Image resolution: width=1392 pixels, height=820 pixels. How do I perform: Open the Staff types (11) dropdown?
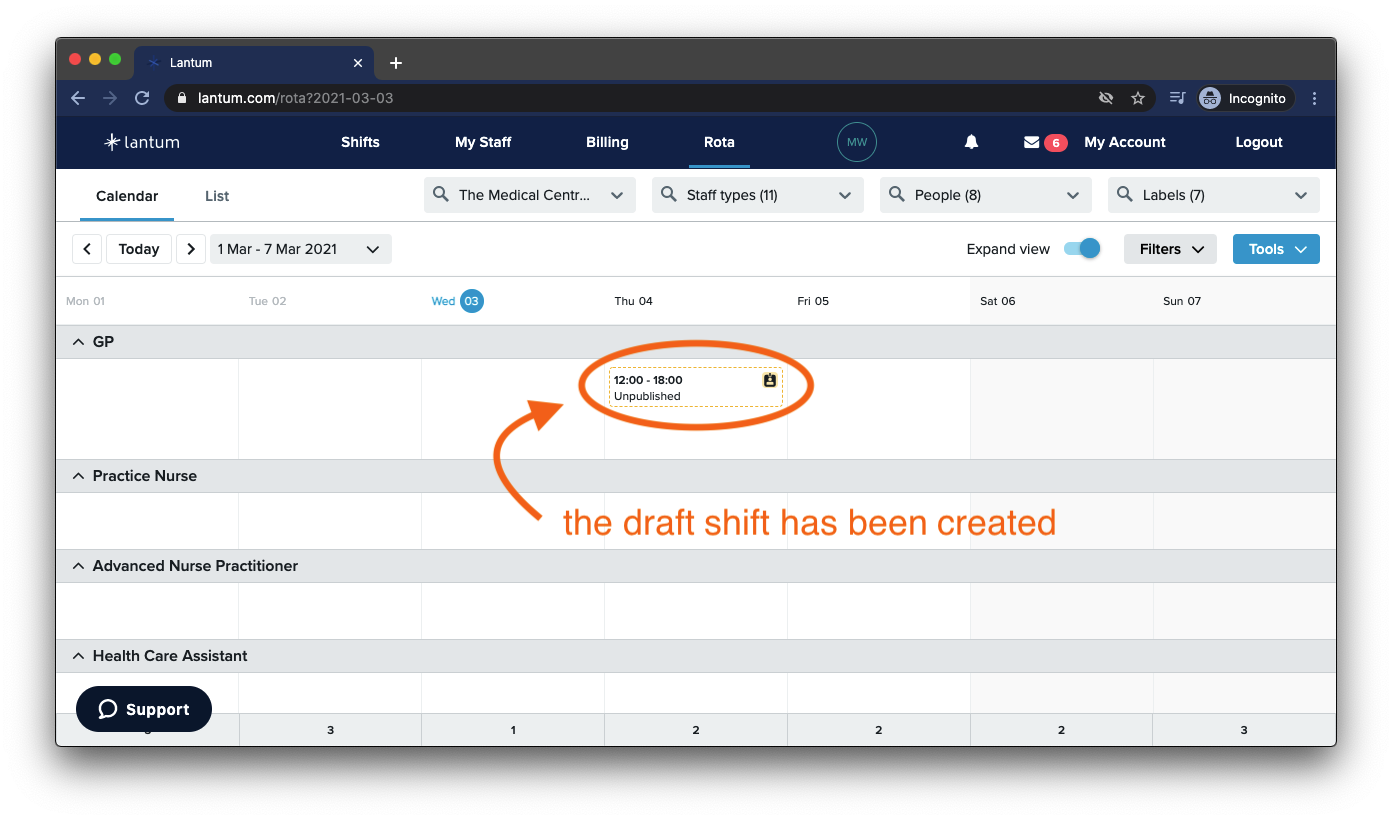(758, 195)
